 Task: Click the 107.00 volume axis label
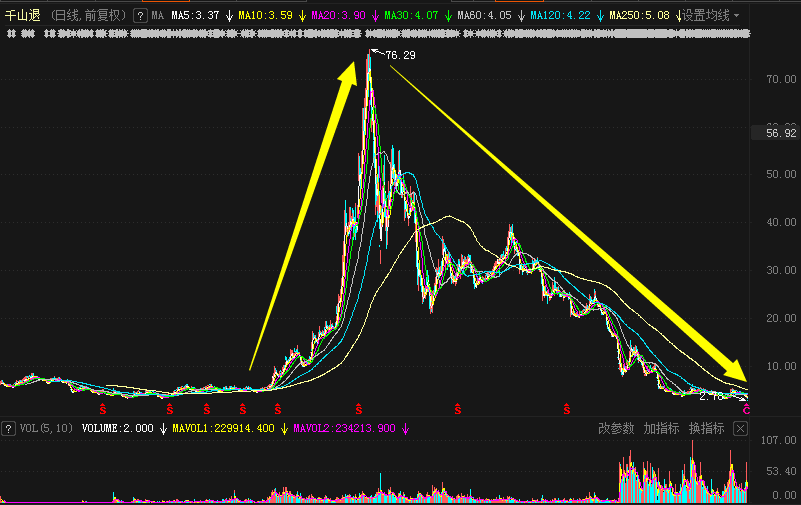[x=779, y=440]
